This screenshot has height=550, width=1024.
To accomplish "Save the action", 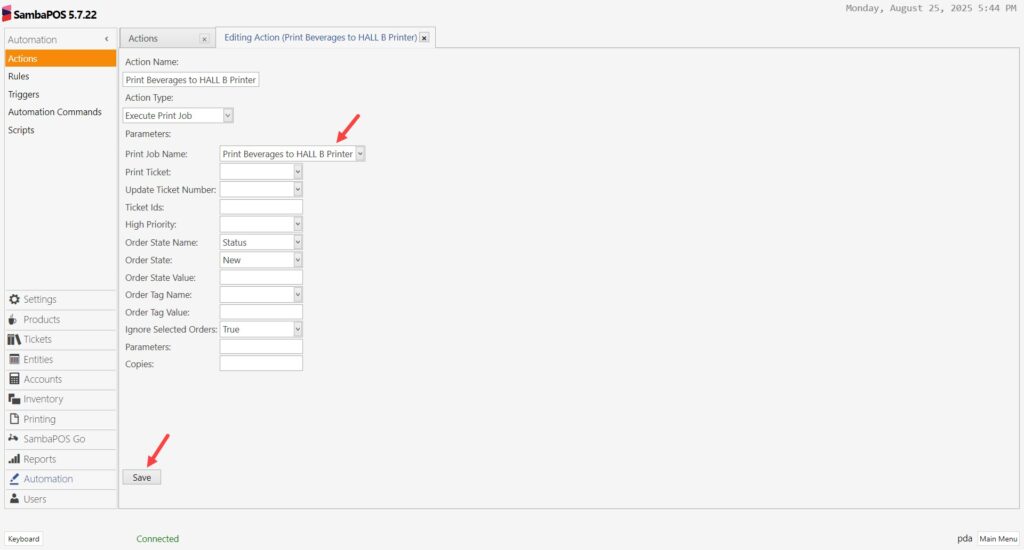I will click(x=142, y=477).
